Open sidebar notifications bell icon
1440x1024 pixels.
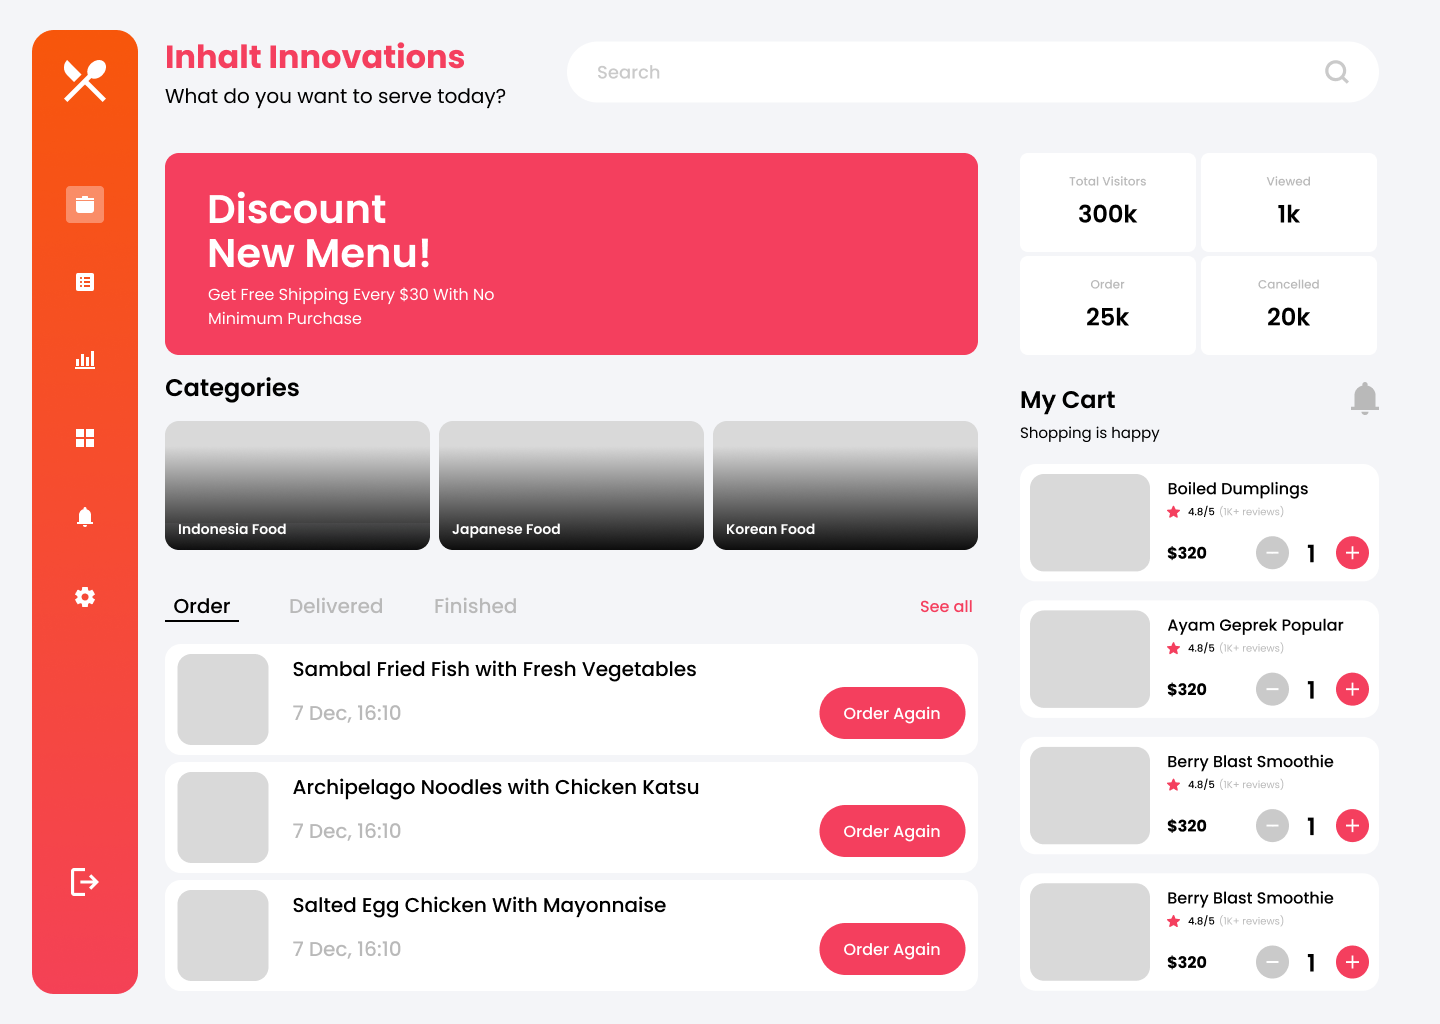pos(85,517)
